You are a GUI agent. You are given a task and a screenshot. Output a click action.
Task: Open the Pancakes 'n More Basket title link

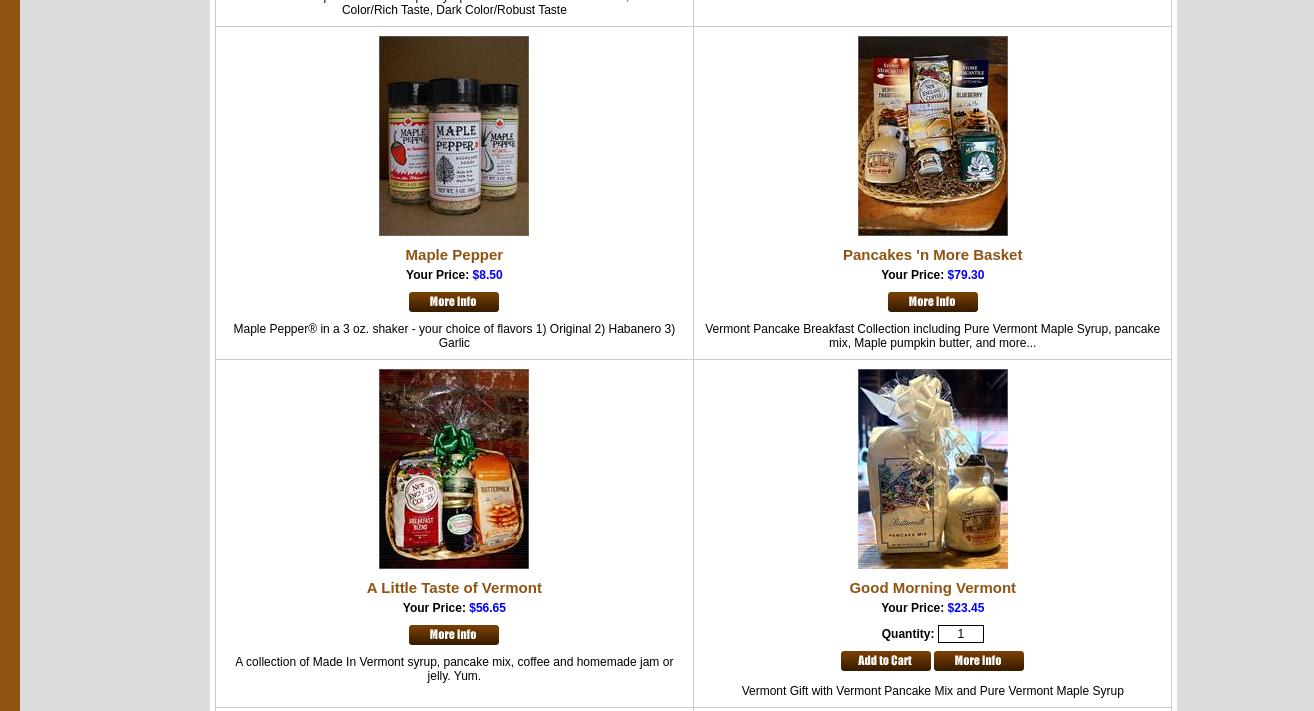pos(932,255)
